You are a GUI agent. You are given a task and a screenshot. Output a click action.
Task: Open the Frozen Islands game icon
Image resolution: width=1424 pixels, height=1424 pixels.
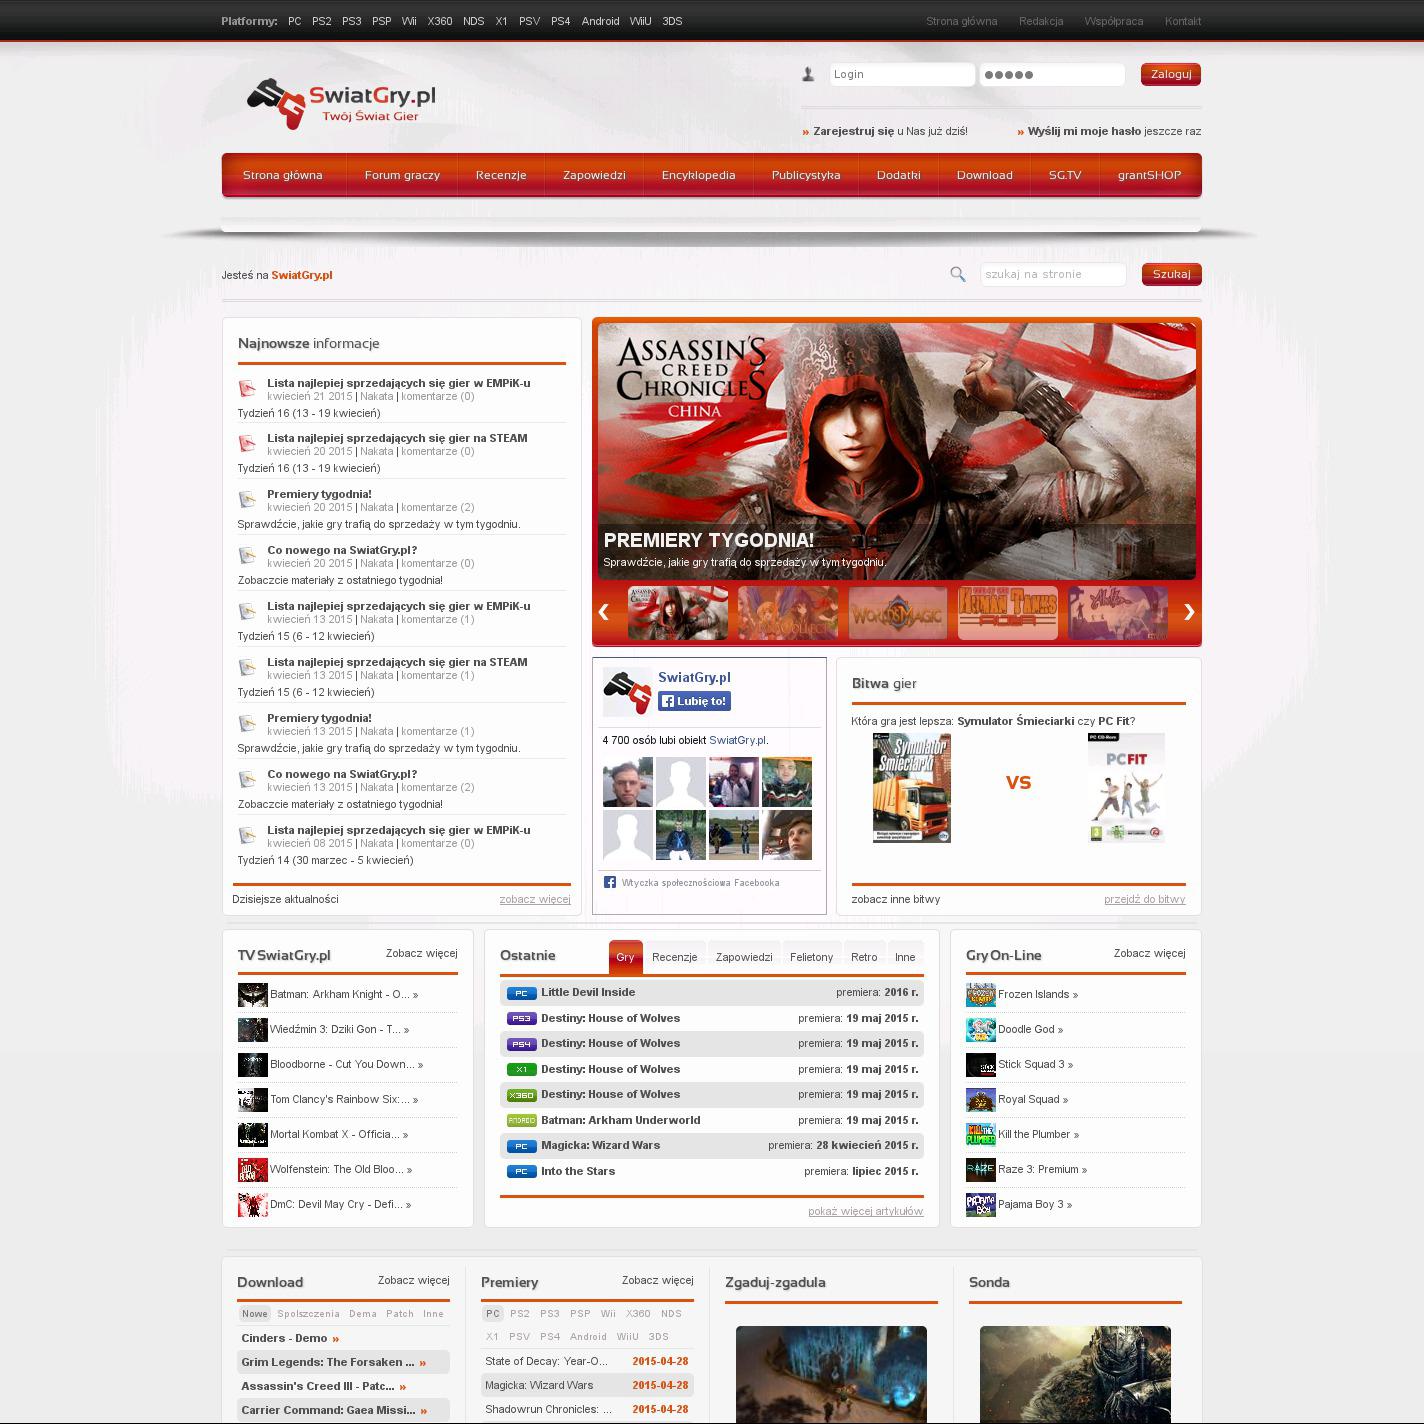point(980,995)
